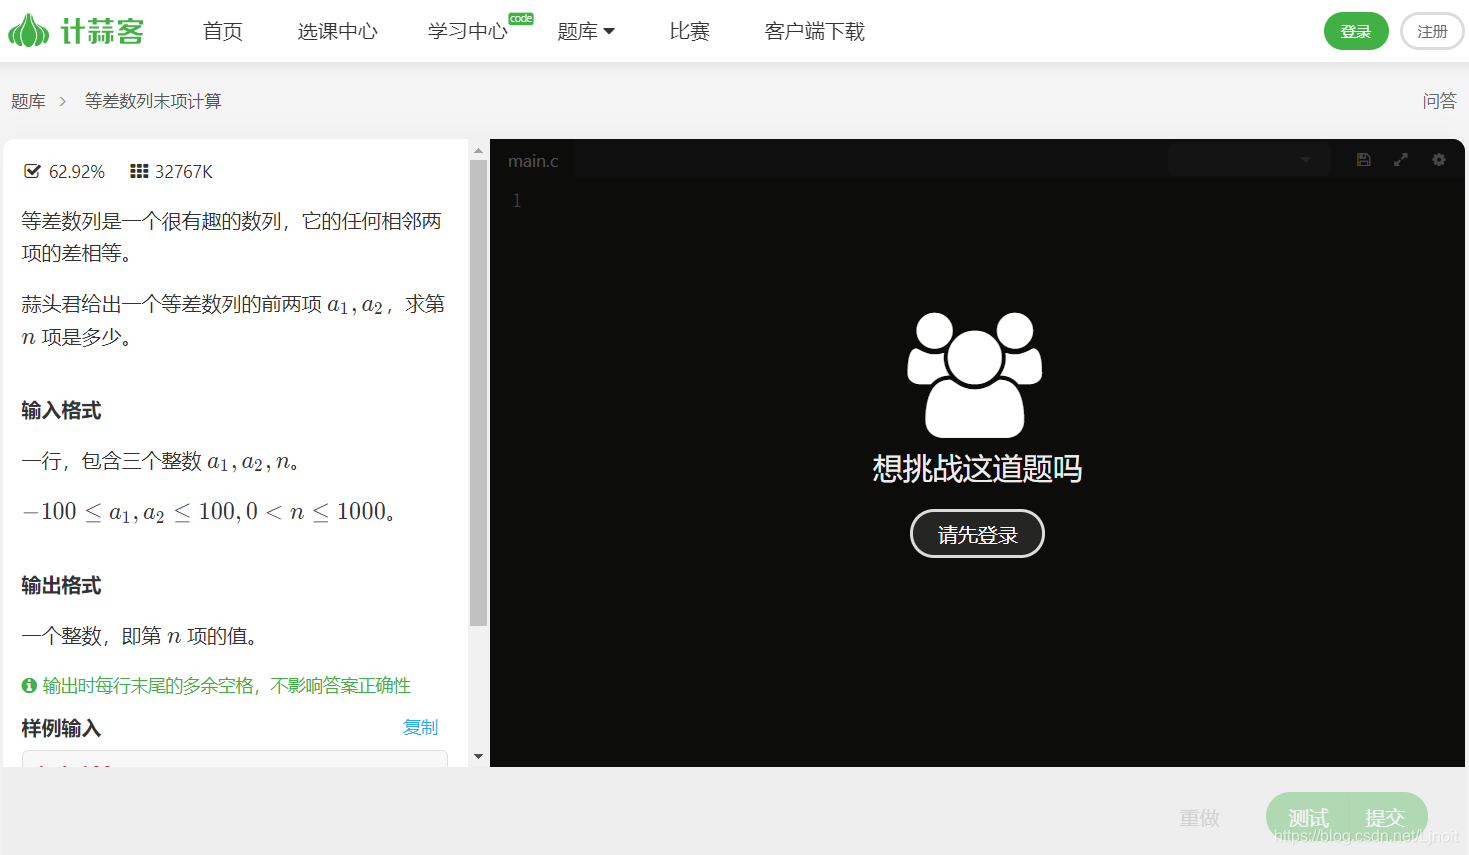Click the 想挑战这道题吗 text
The image size is (1469, 855).
tap(977, 468)
